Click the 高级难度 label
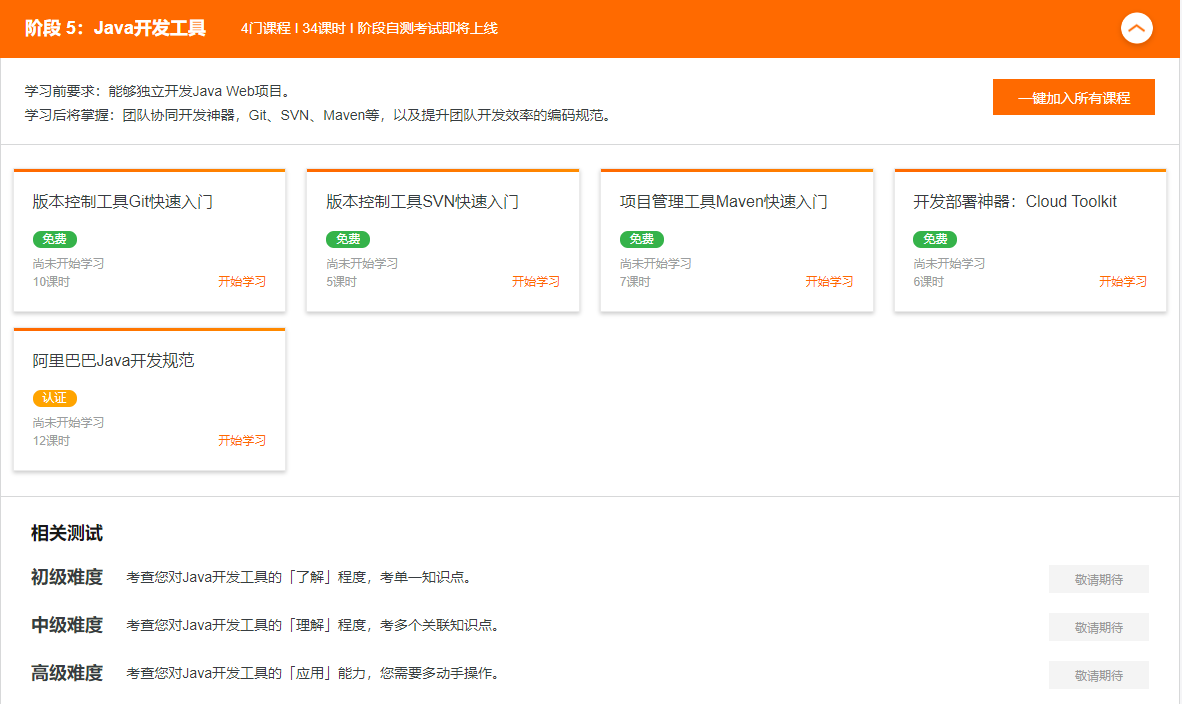The width and height of the screenshot is (1182, 704). point(67,673)
